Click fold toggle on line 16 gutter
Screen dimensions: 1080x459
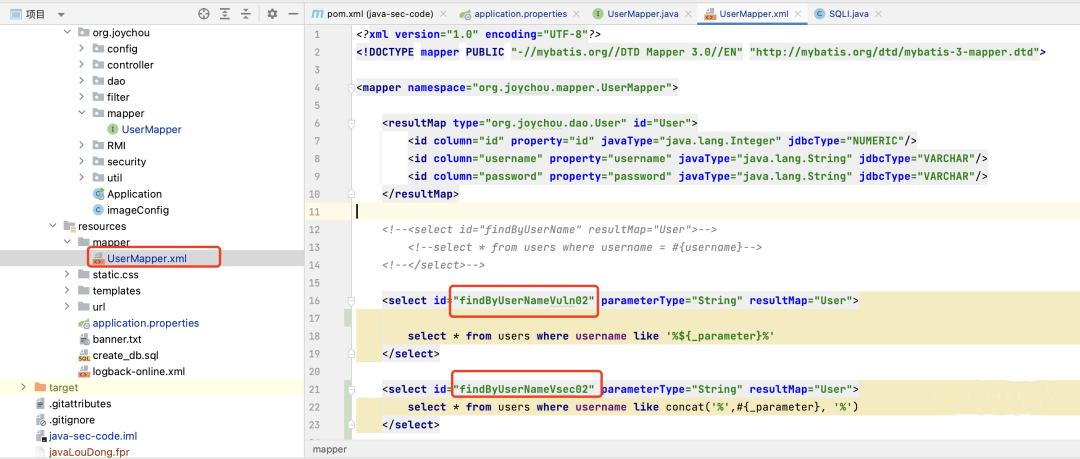(x=351, y=300)
